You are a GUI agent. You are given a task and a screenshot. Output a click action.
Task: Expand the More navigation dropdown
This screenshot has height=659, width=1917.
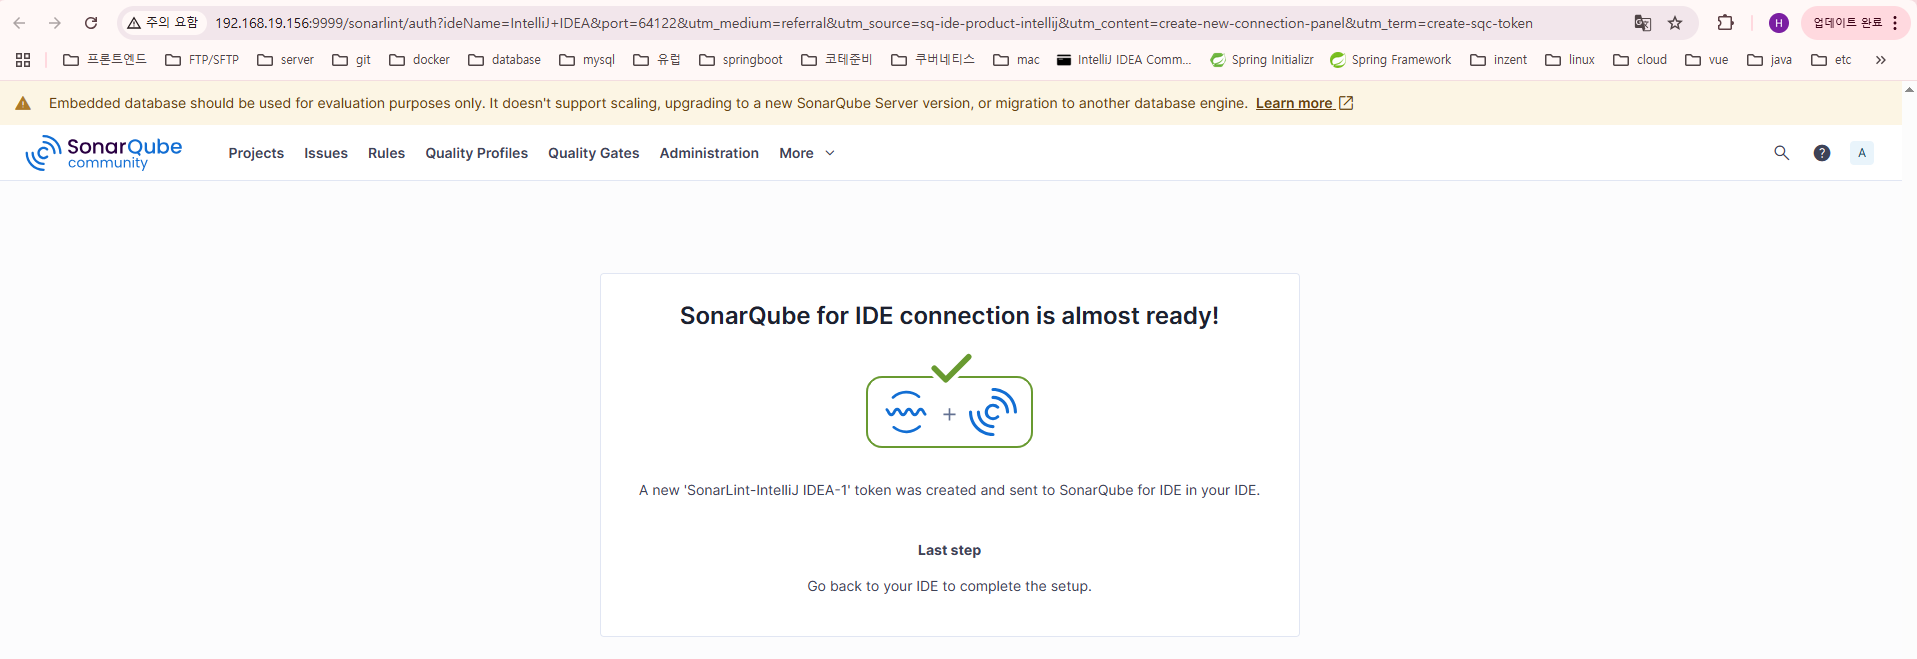(807, 153)
